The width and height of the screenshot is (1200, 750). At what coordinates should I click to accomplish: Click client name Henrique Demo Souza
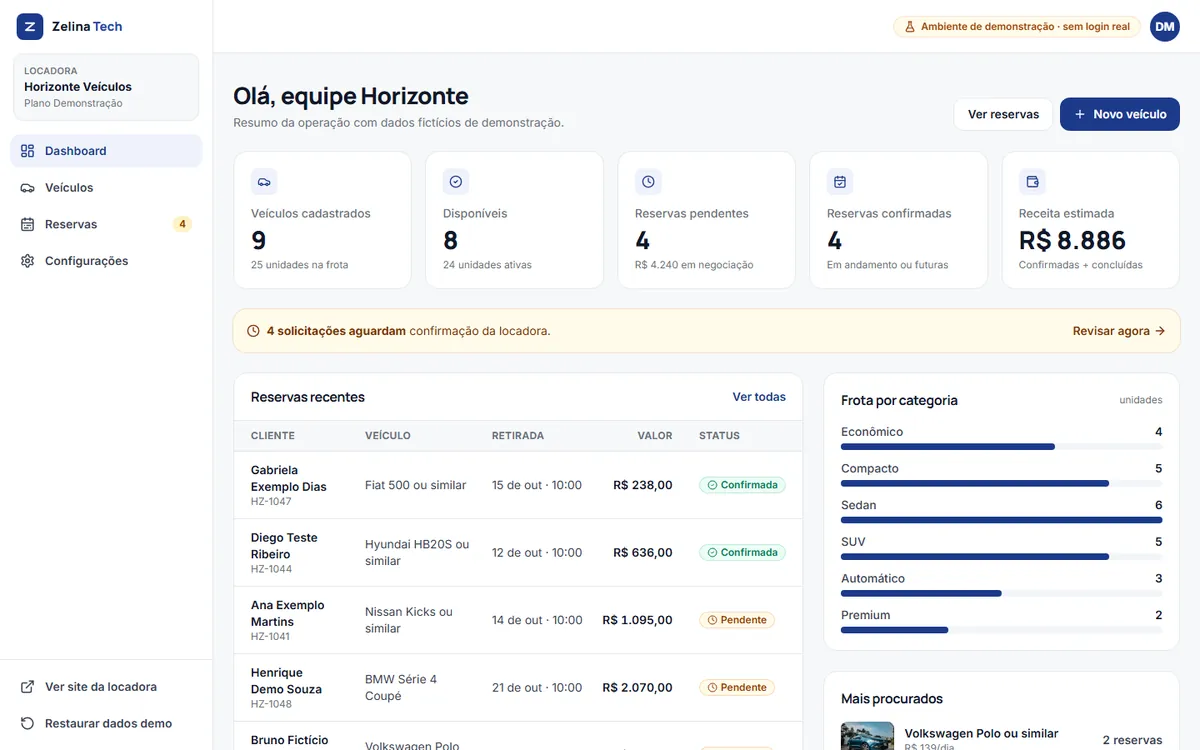coord(286,681)
